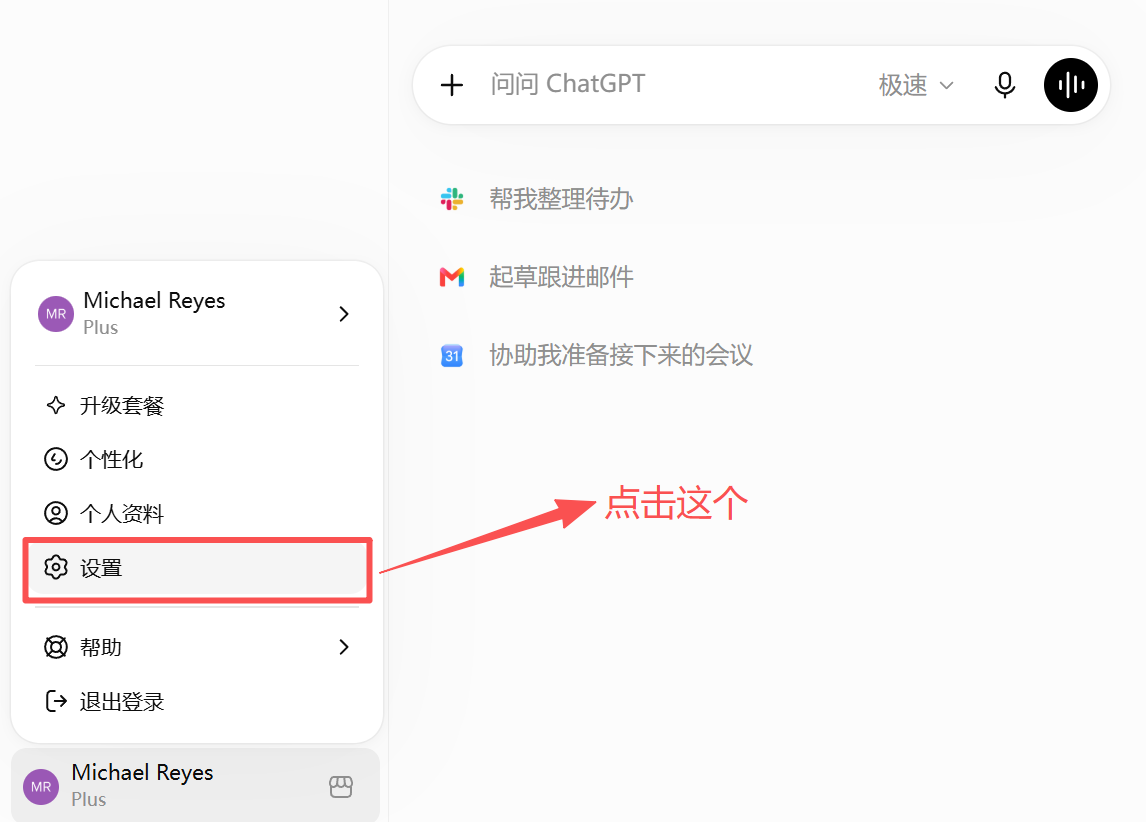Click the logout arrow icon beside 退出登录

(56, 701)
